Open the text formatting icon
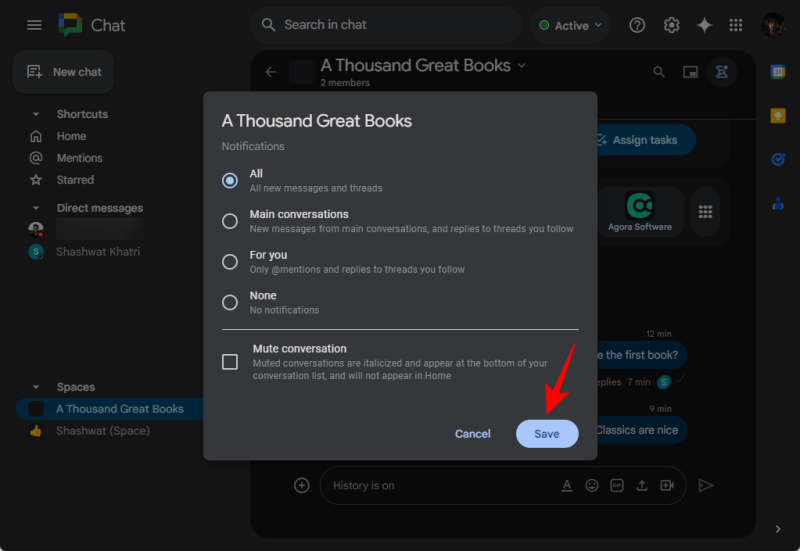The width and height of the screenshot is (800, 551). click(566, 485)
